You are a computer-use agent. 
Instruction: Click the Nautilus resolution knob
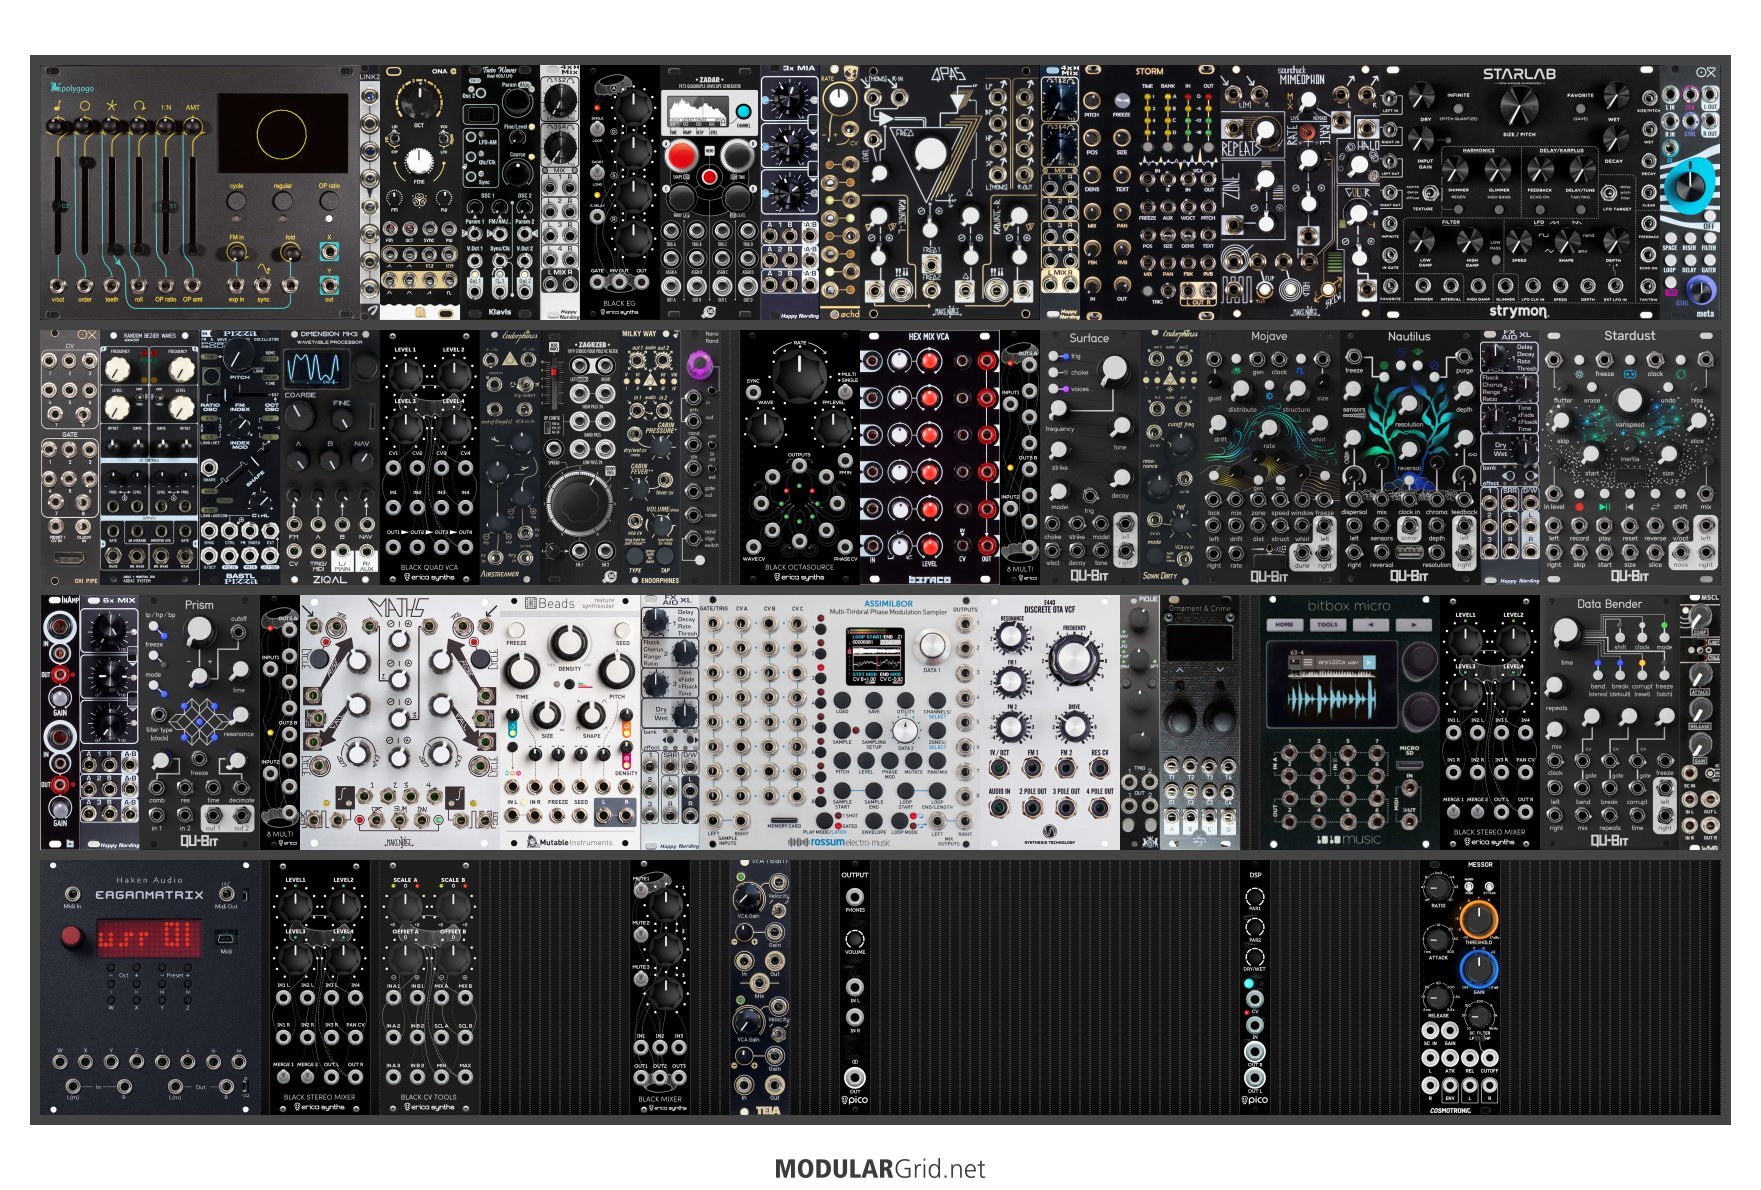1409,405
